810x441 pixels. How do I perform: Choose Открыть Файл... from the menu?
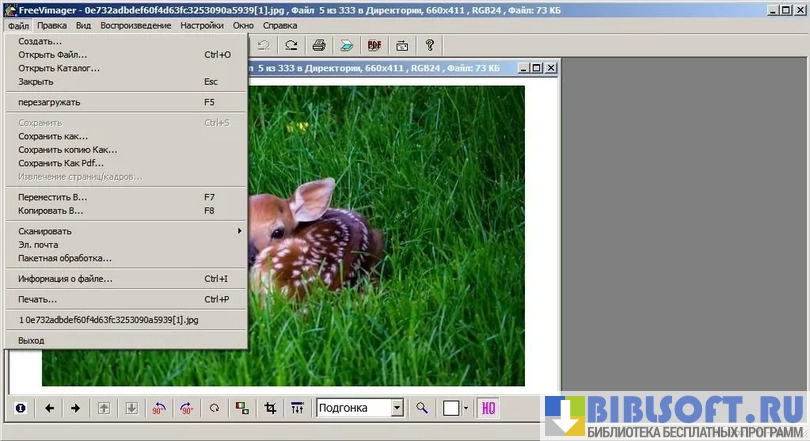(x=52, y=55)
